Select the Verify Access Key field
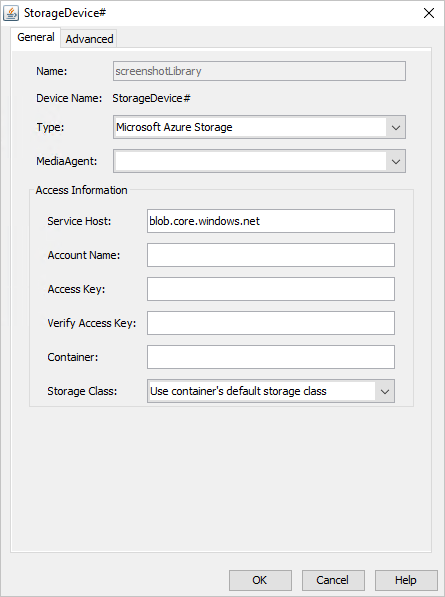 coord(271,323)
